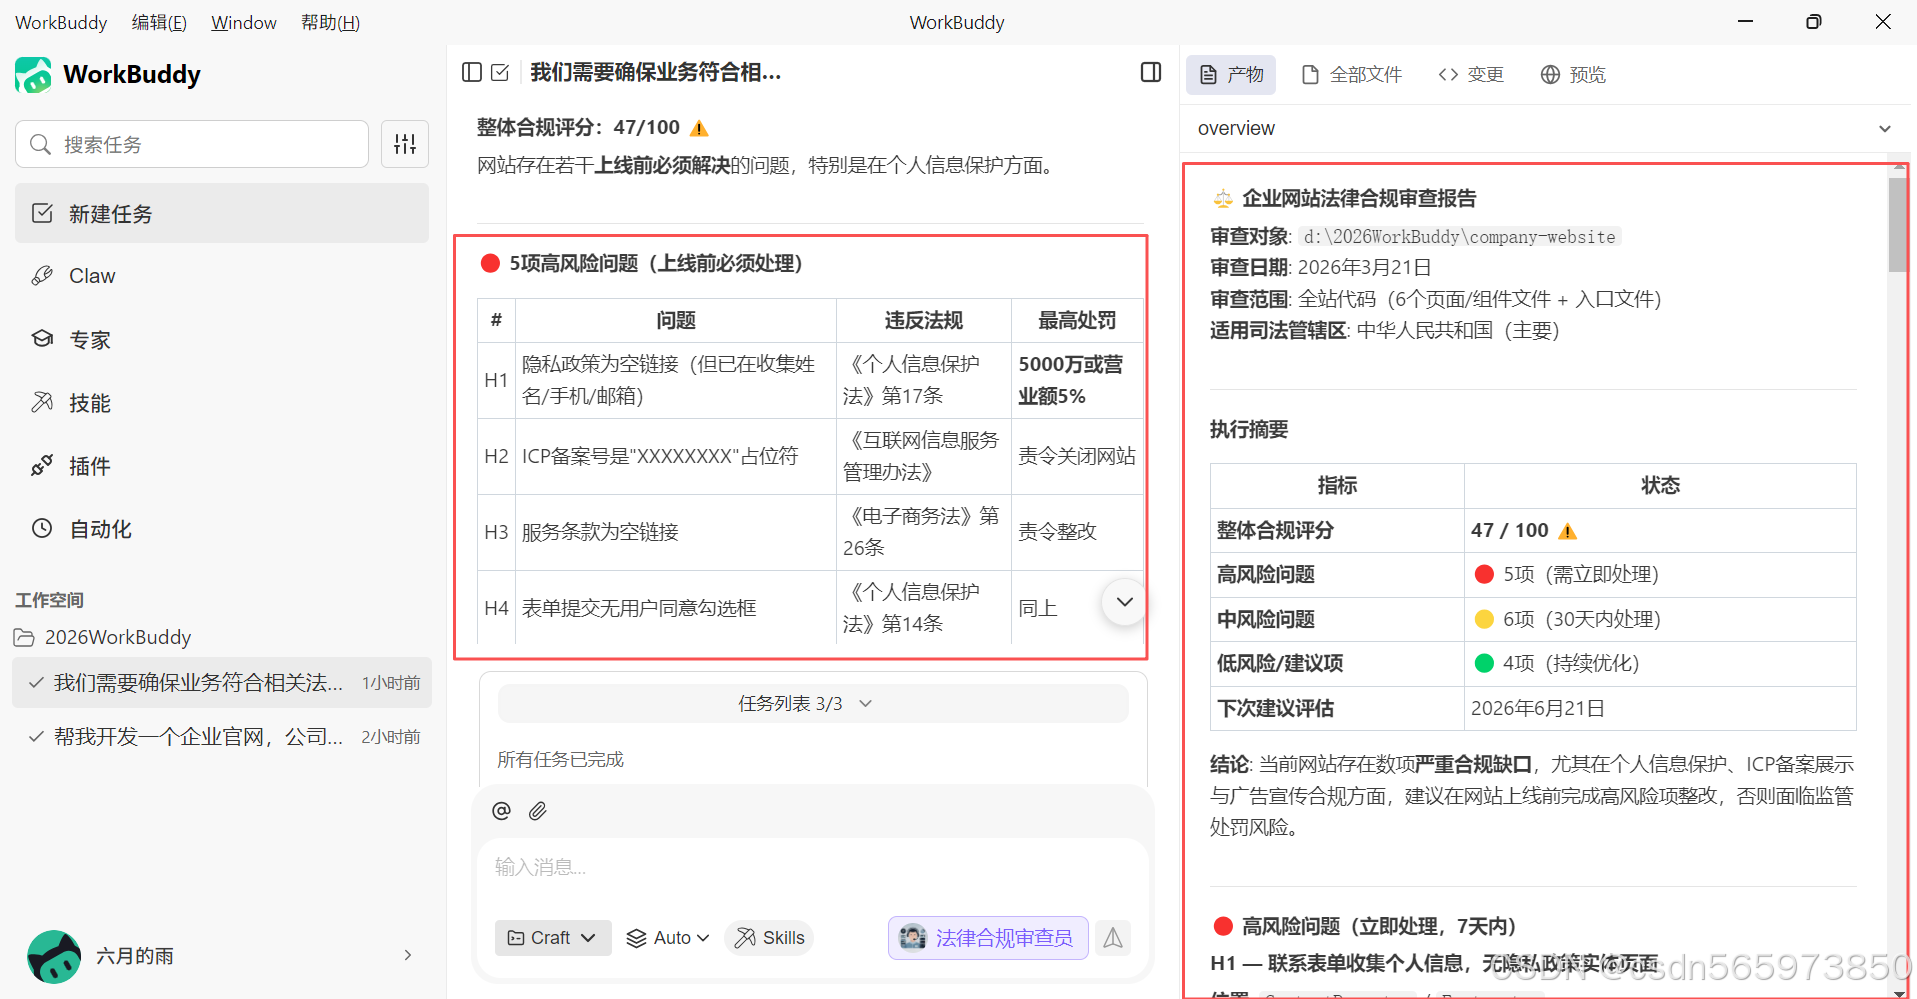Click the 法律合规审查员 avatar icon
Screen dimensions: 1917x999
tap(913, 938)
